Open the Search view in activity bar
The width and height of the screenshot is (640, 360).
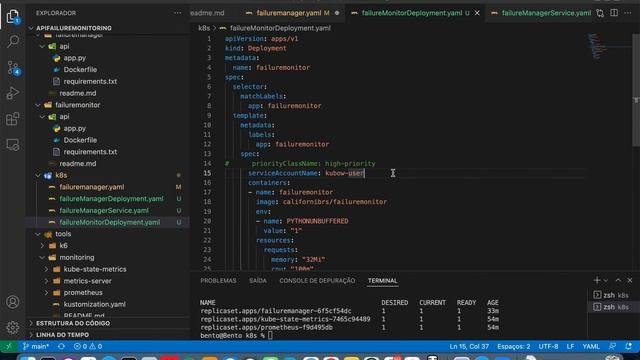13,41
